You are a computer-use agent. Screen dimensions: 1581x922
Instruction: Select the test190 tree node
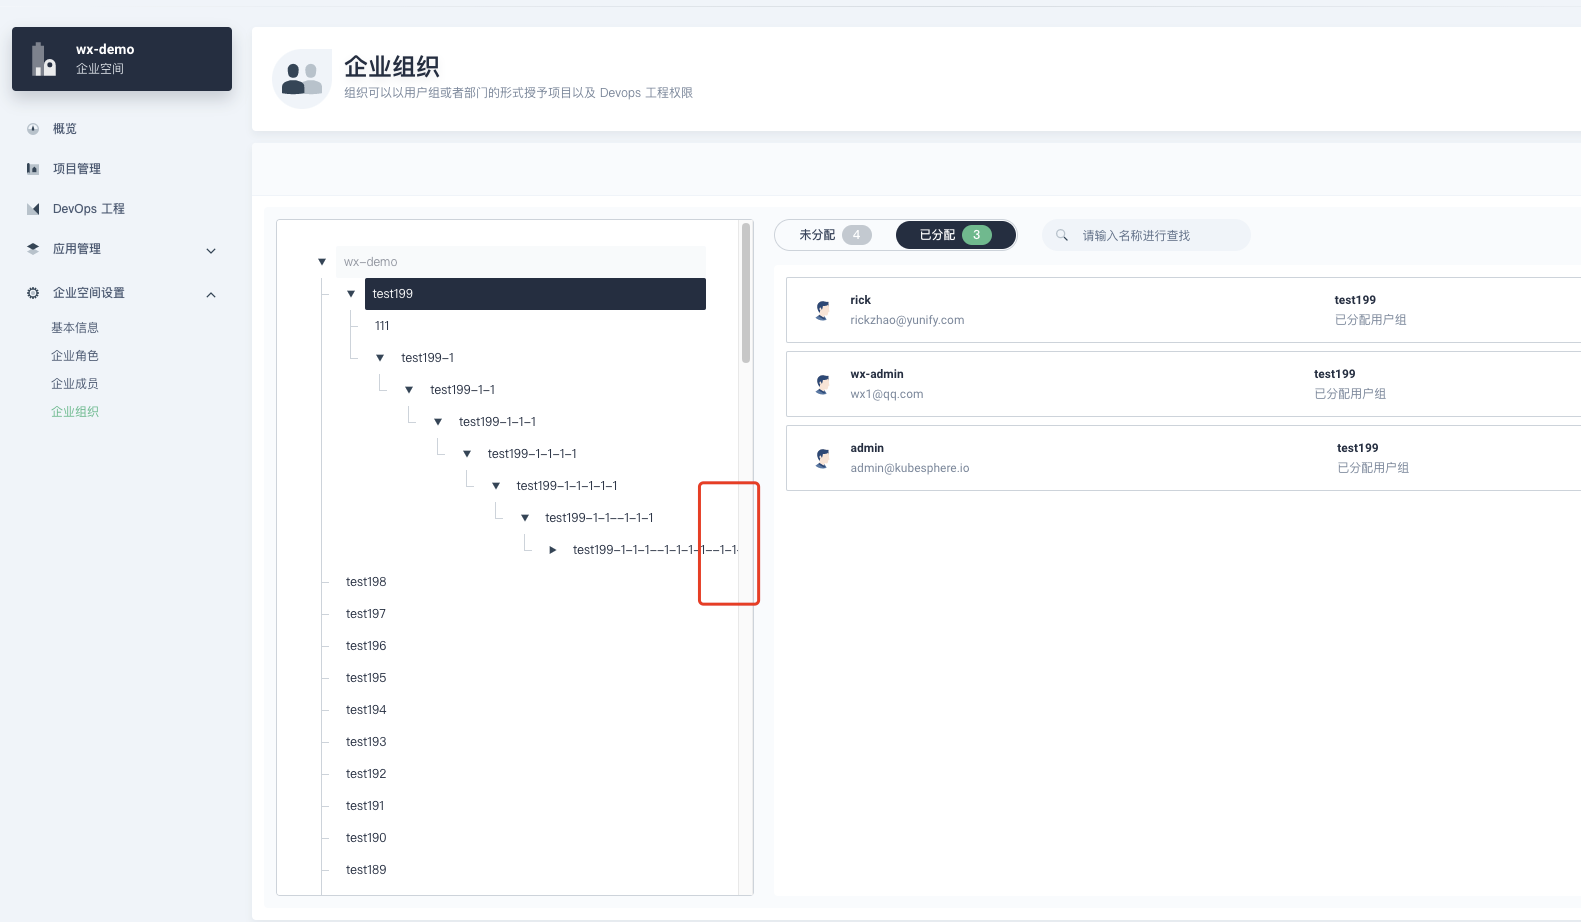[x=366, y=838]
